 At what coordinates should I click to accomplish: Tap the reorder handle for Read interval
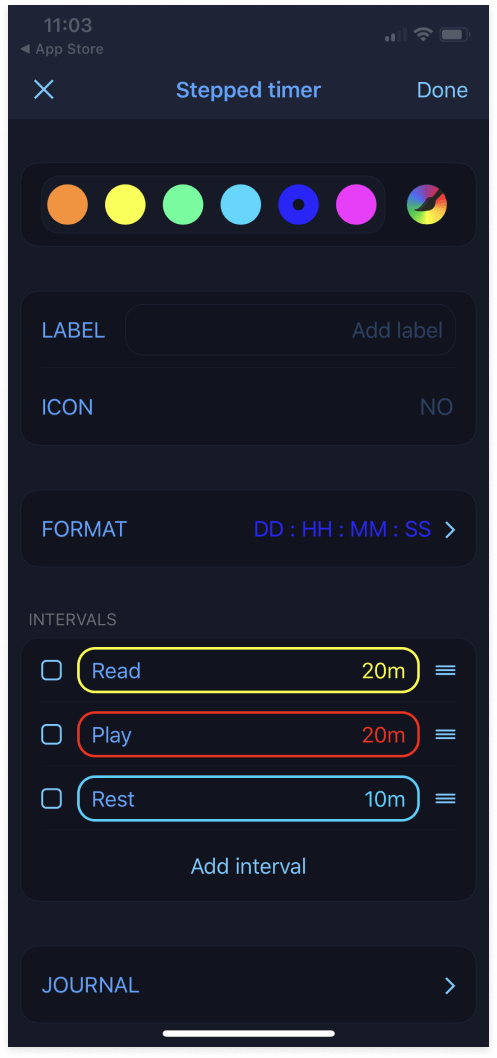tap(445, 671)
